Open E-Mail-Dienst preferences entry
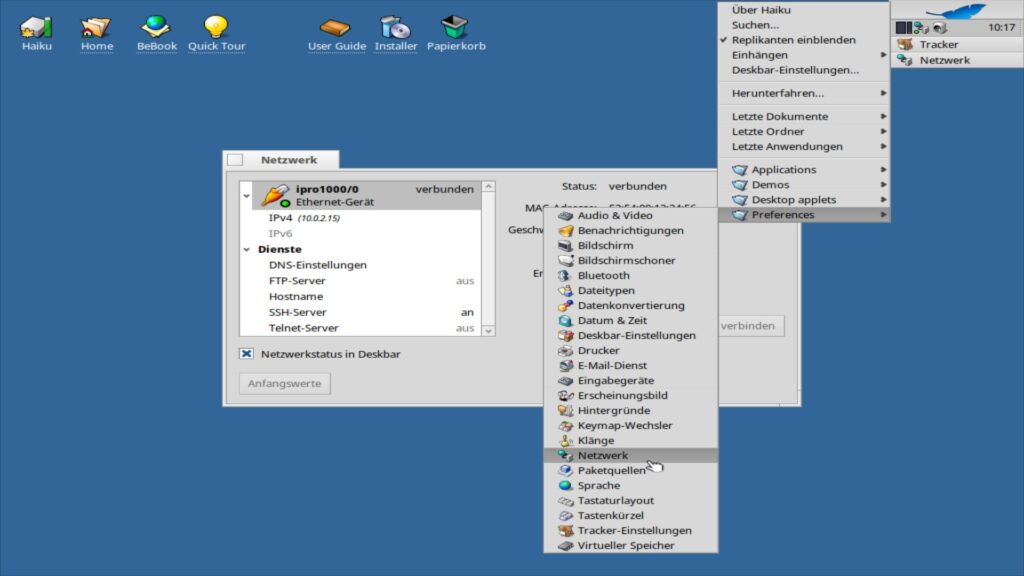 click(x=631, y=366)
